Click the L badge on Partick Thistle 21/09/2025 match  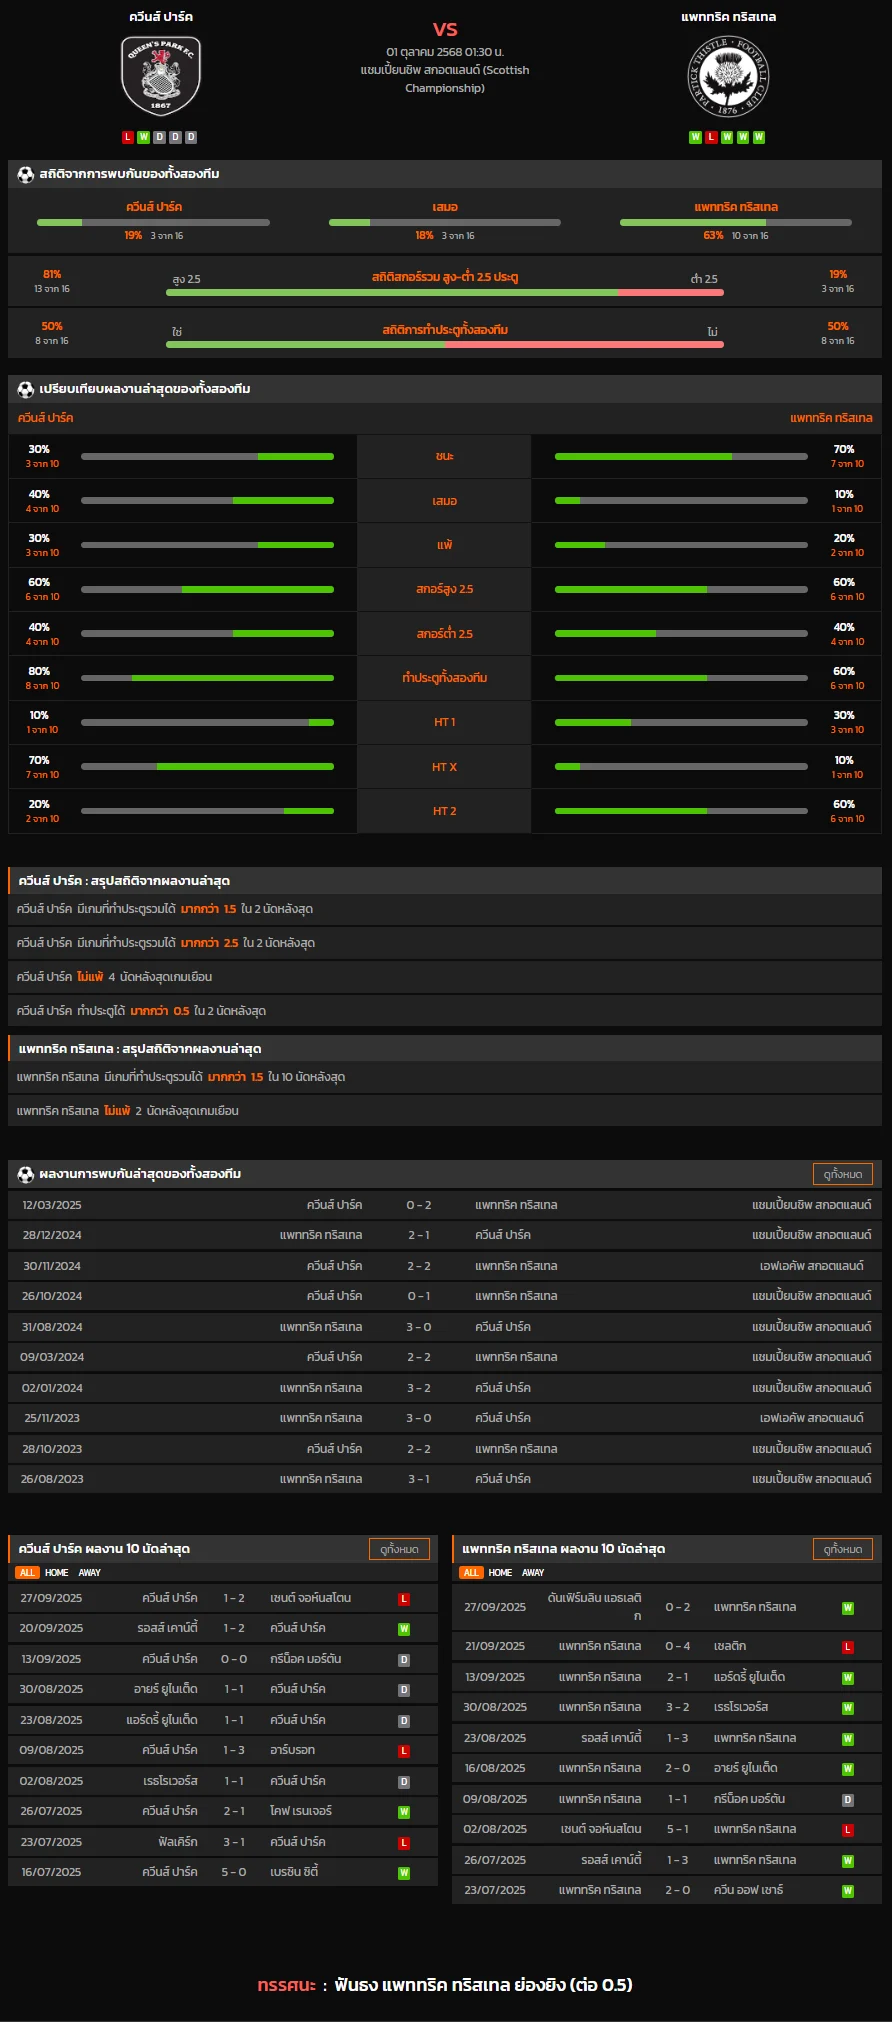(847, 1647)
